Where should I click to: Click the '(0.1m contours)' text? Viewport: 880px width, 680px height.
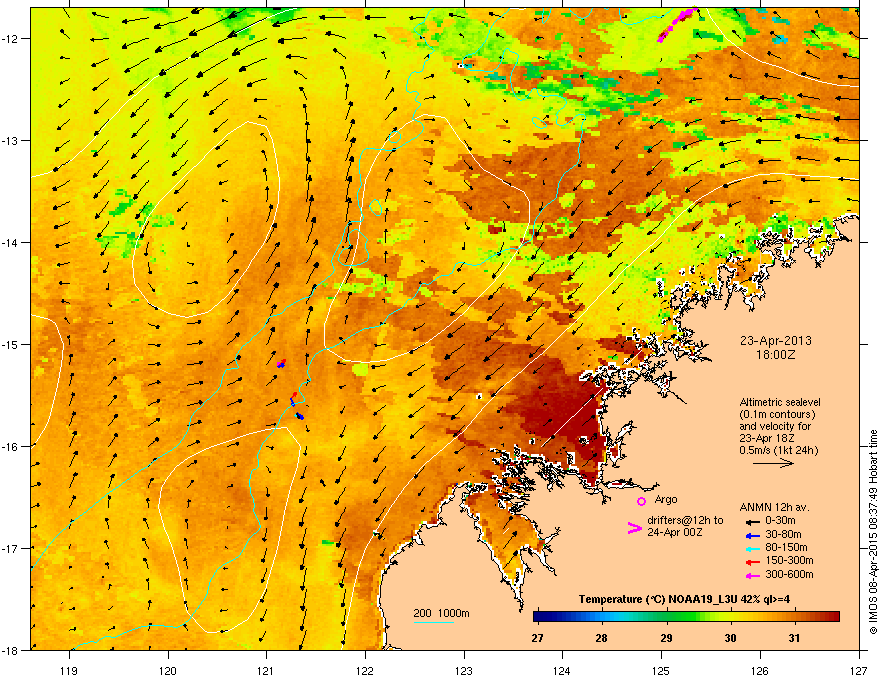coord(777,415)
